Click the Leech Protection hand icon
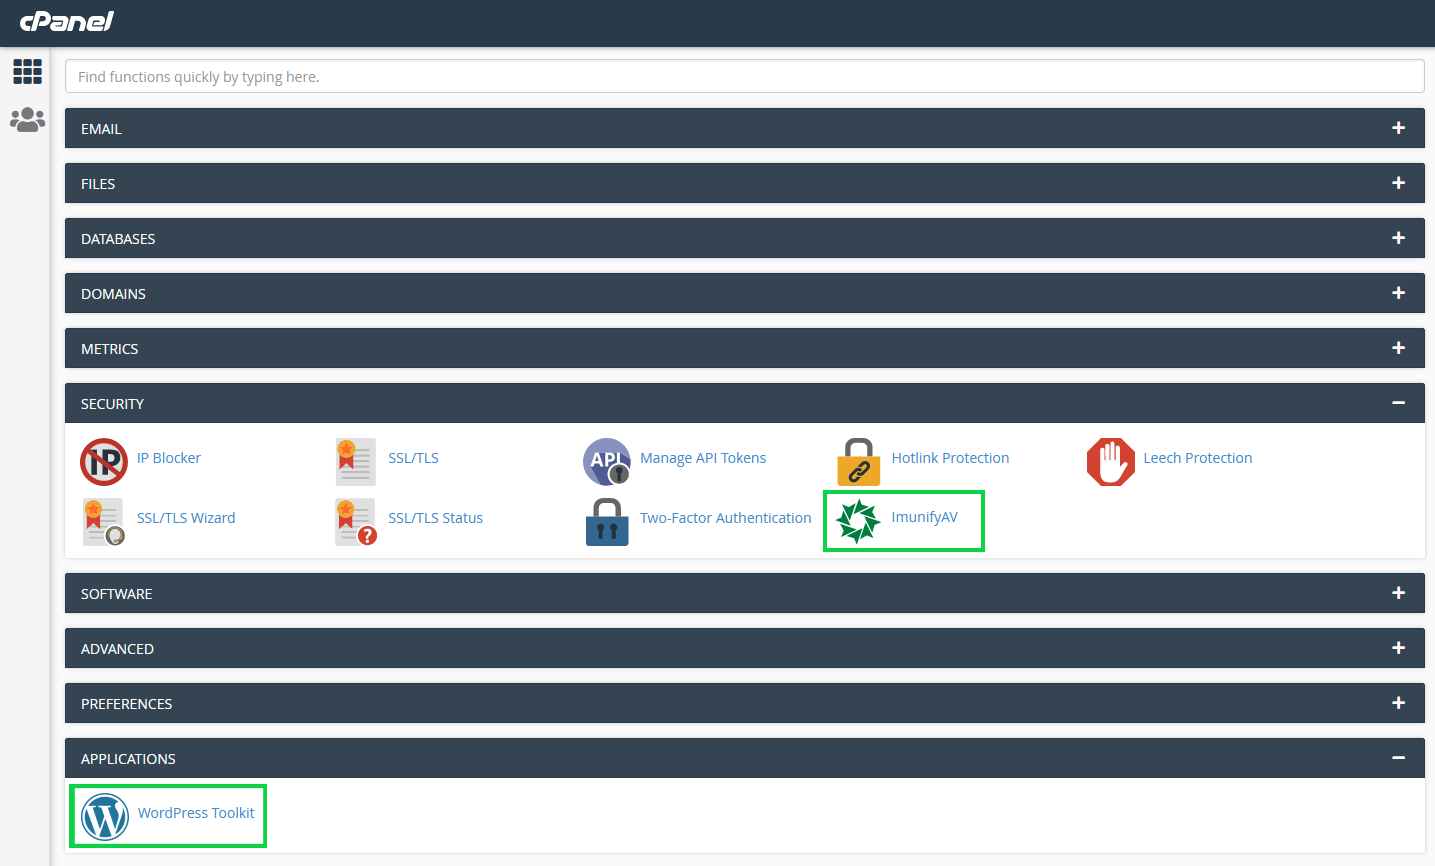 pyautogui.click(x=1110, y=462)
